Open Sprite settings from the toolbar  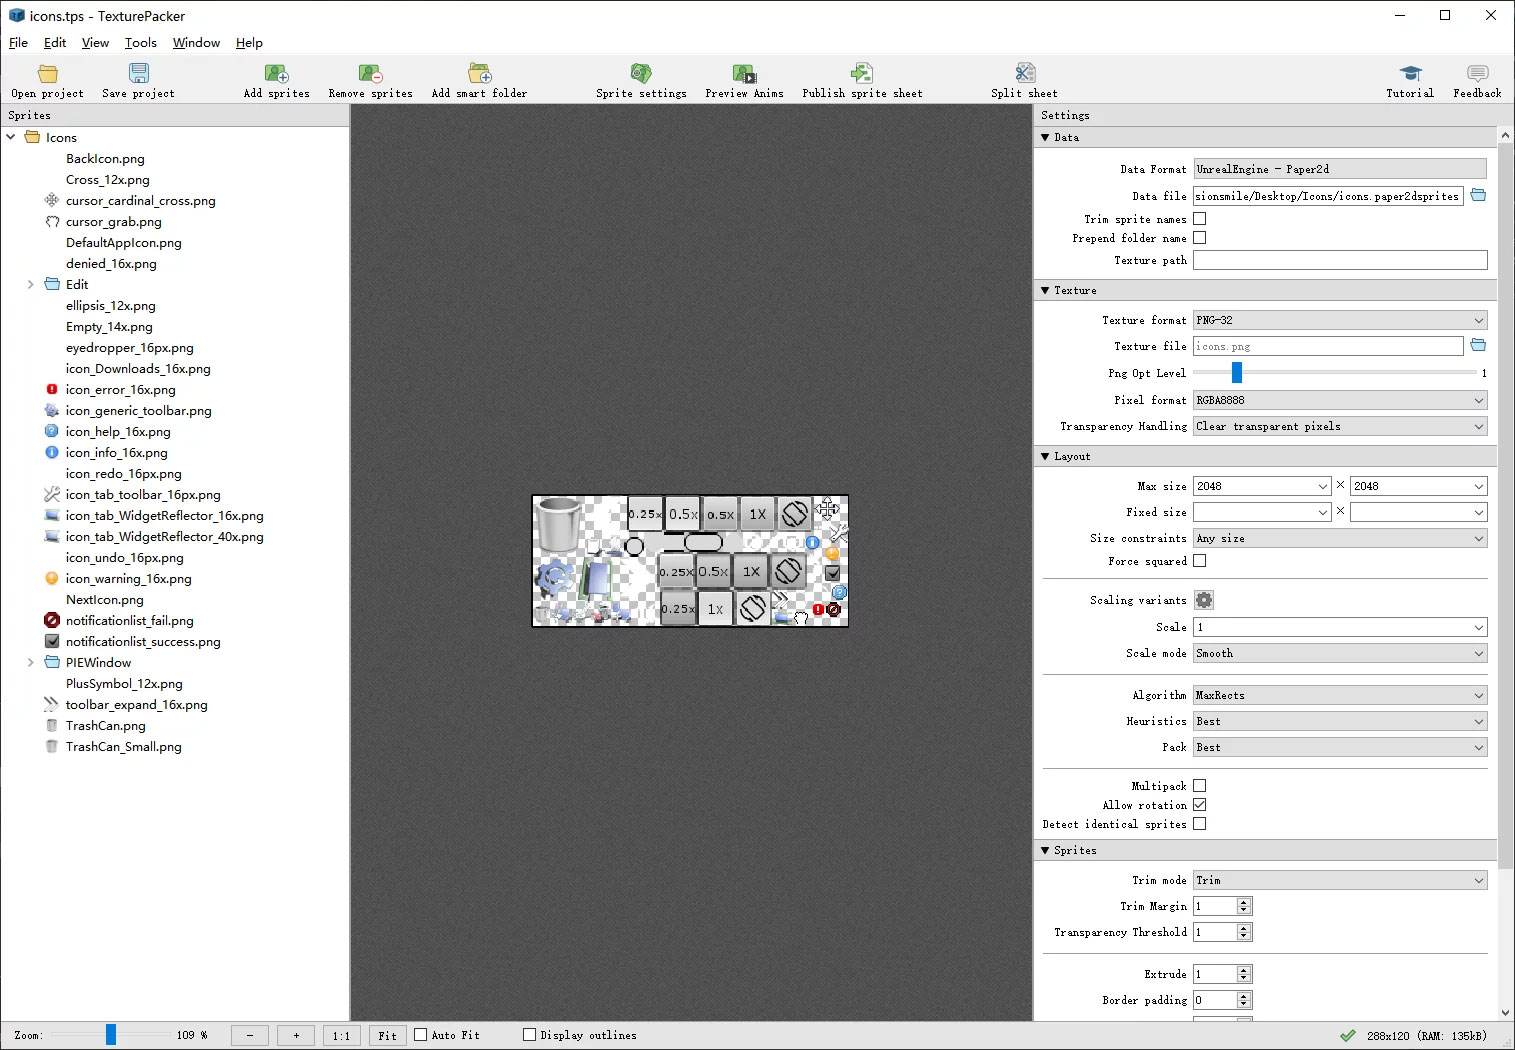641,74
